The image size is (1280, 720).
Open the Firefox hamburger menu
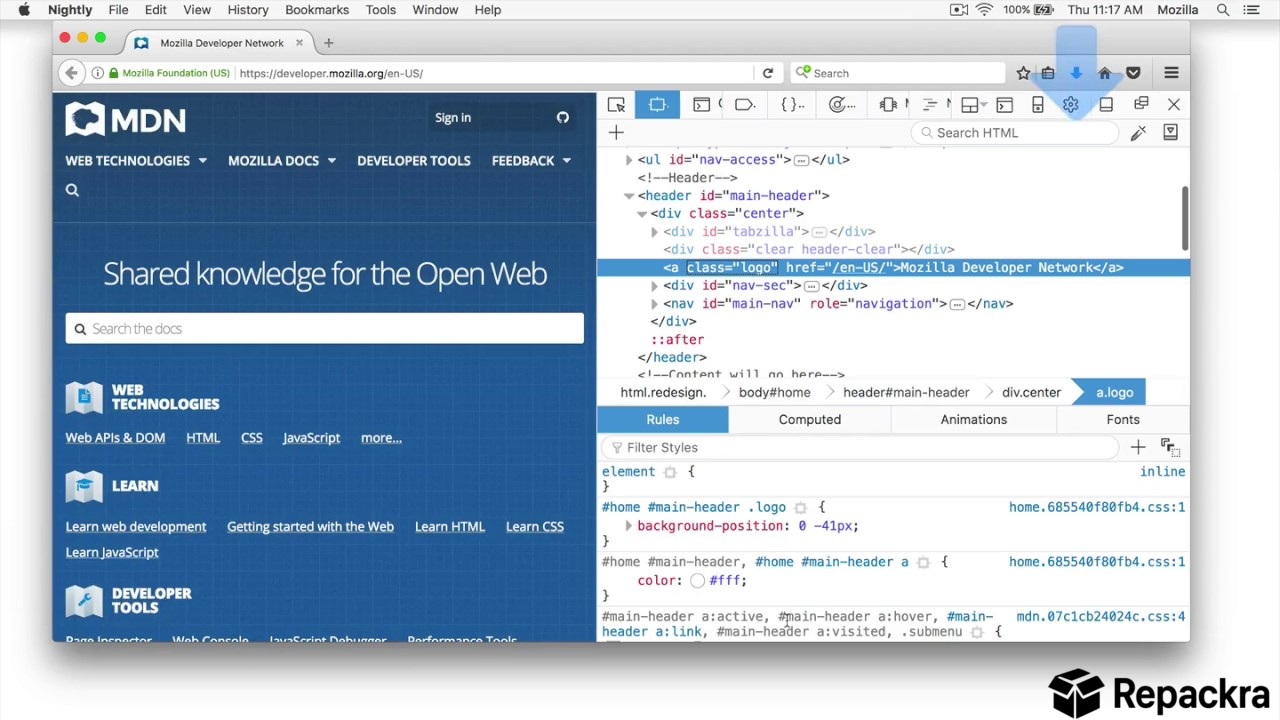pos(1172,73)
